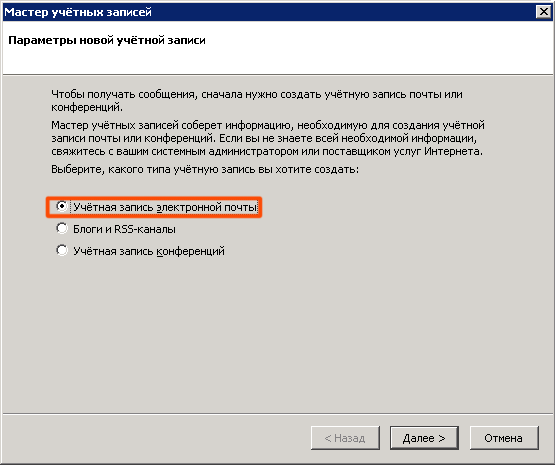Screen dimensions: 555x465
Task: Pick the Учётная запись конференций radio circle
Action: pos(62,250)
